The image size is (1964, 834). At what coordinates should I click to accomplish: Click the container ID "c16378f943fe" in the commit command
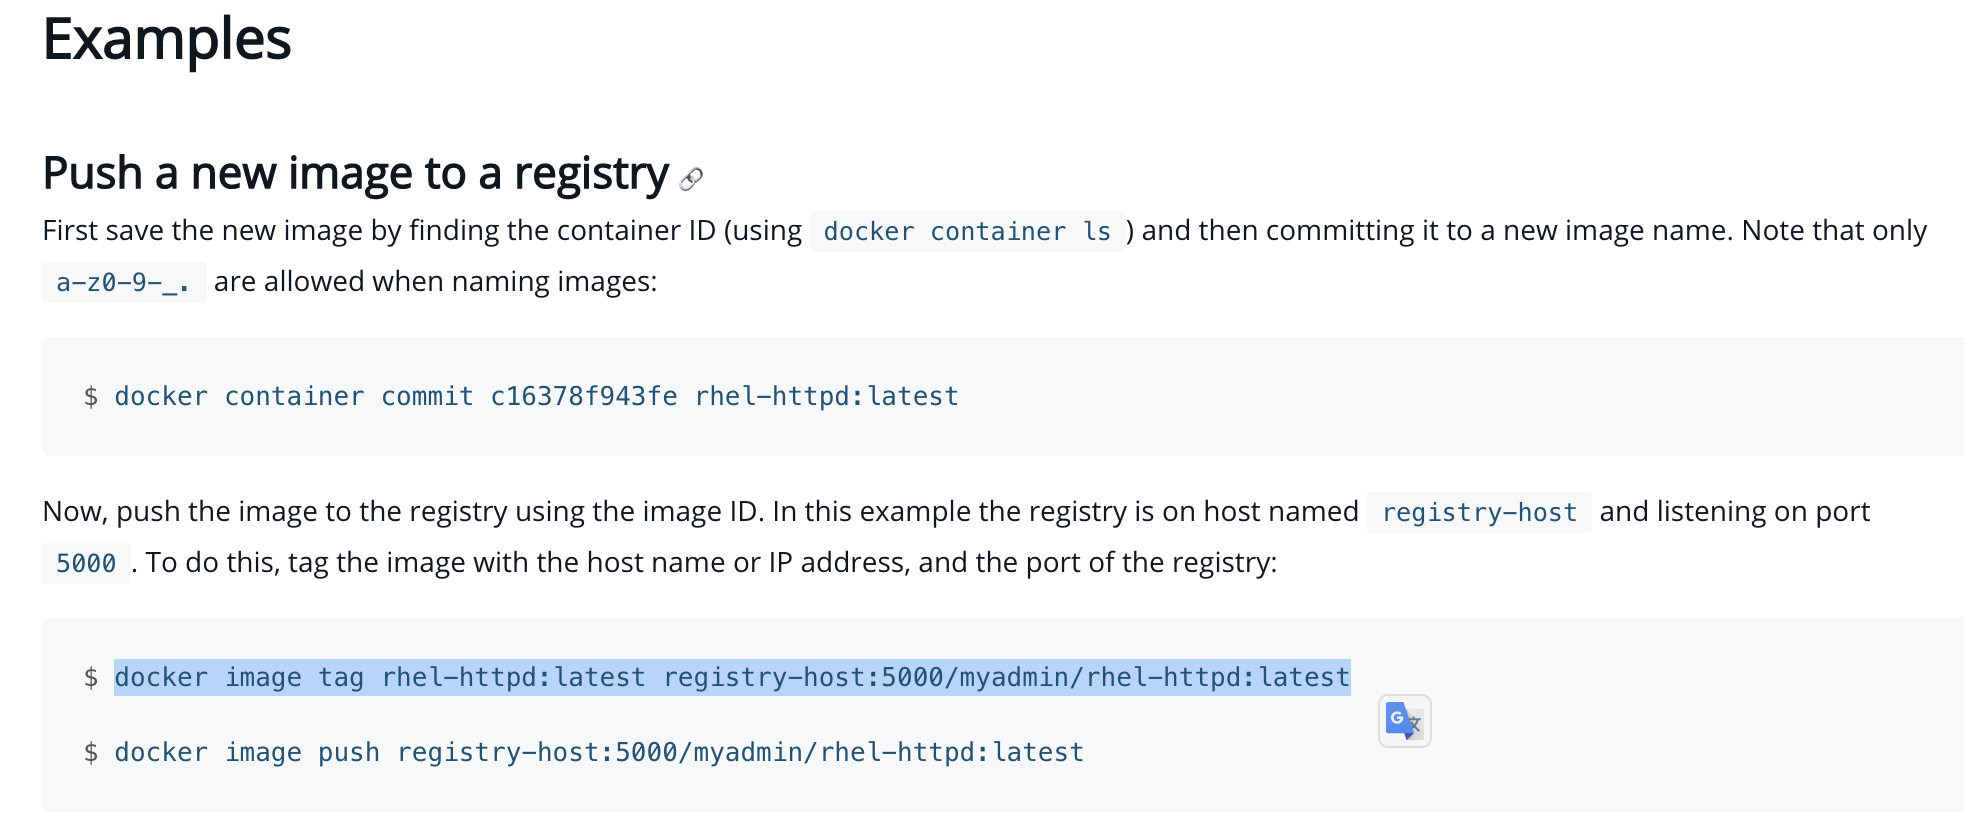[583, 397]
